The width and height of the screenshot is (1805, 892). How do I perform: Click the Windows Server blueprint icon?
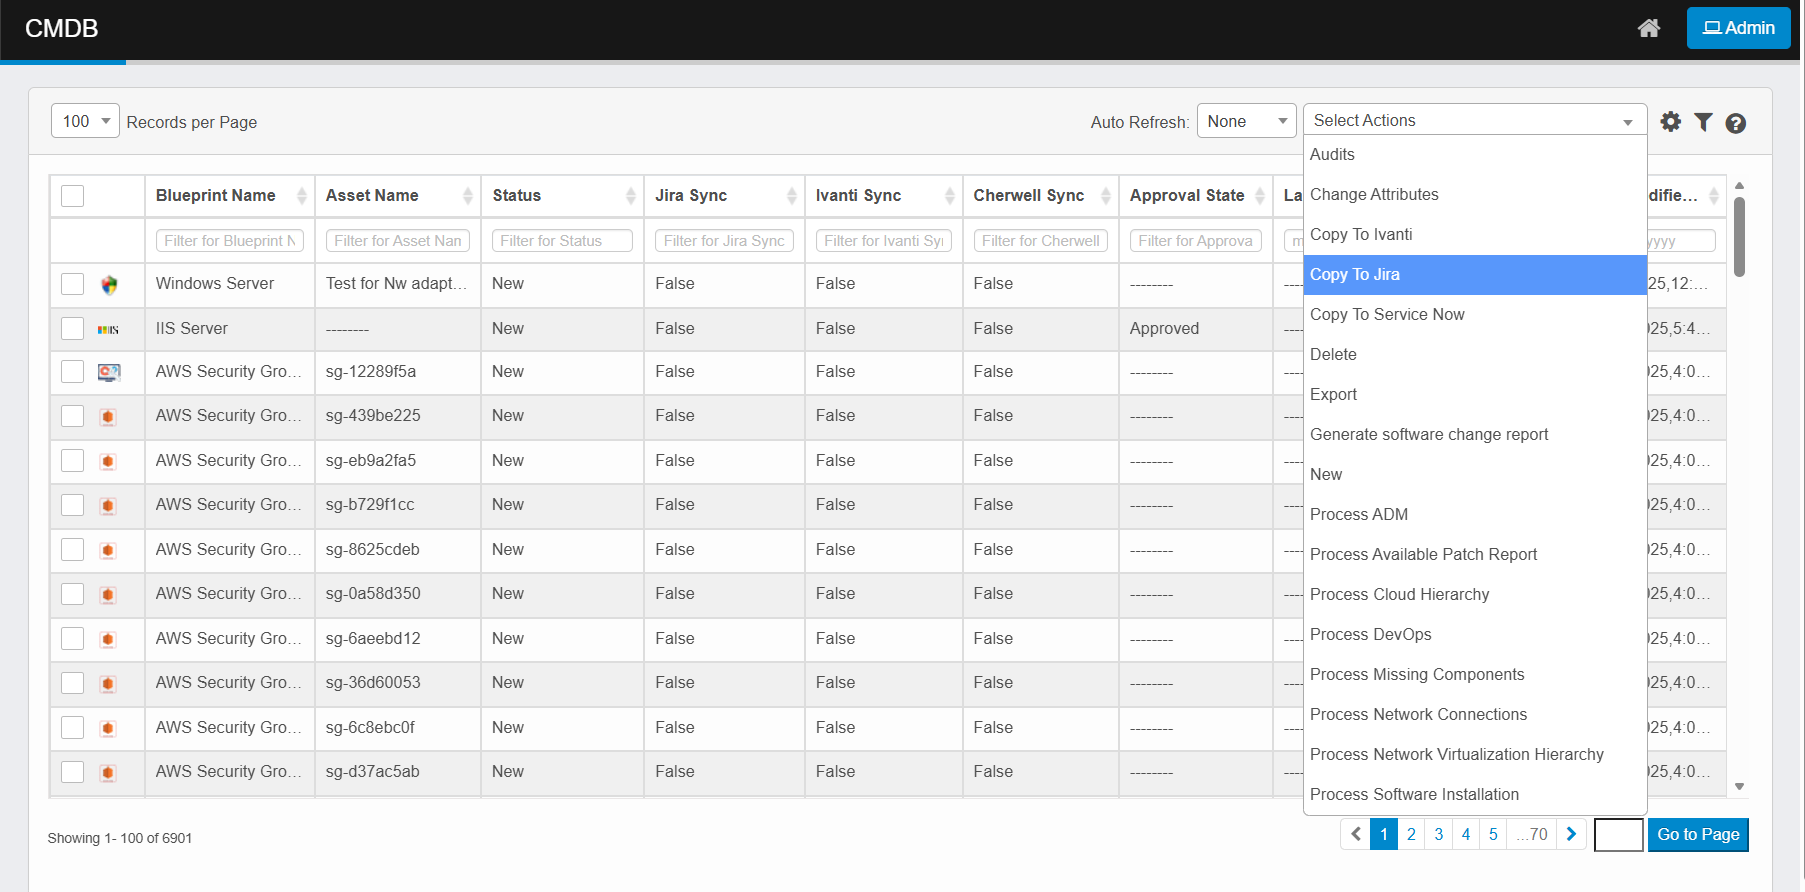pos(109,285)
